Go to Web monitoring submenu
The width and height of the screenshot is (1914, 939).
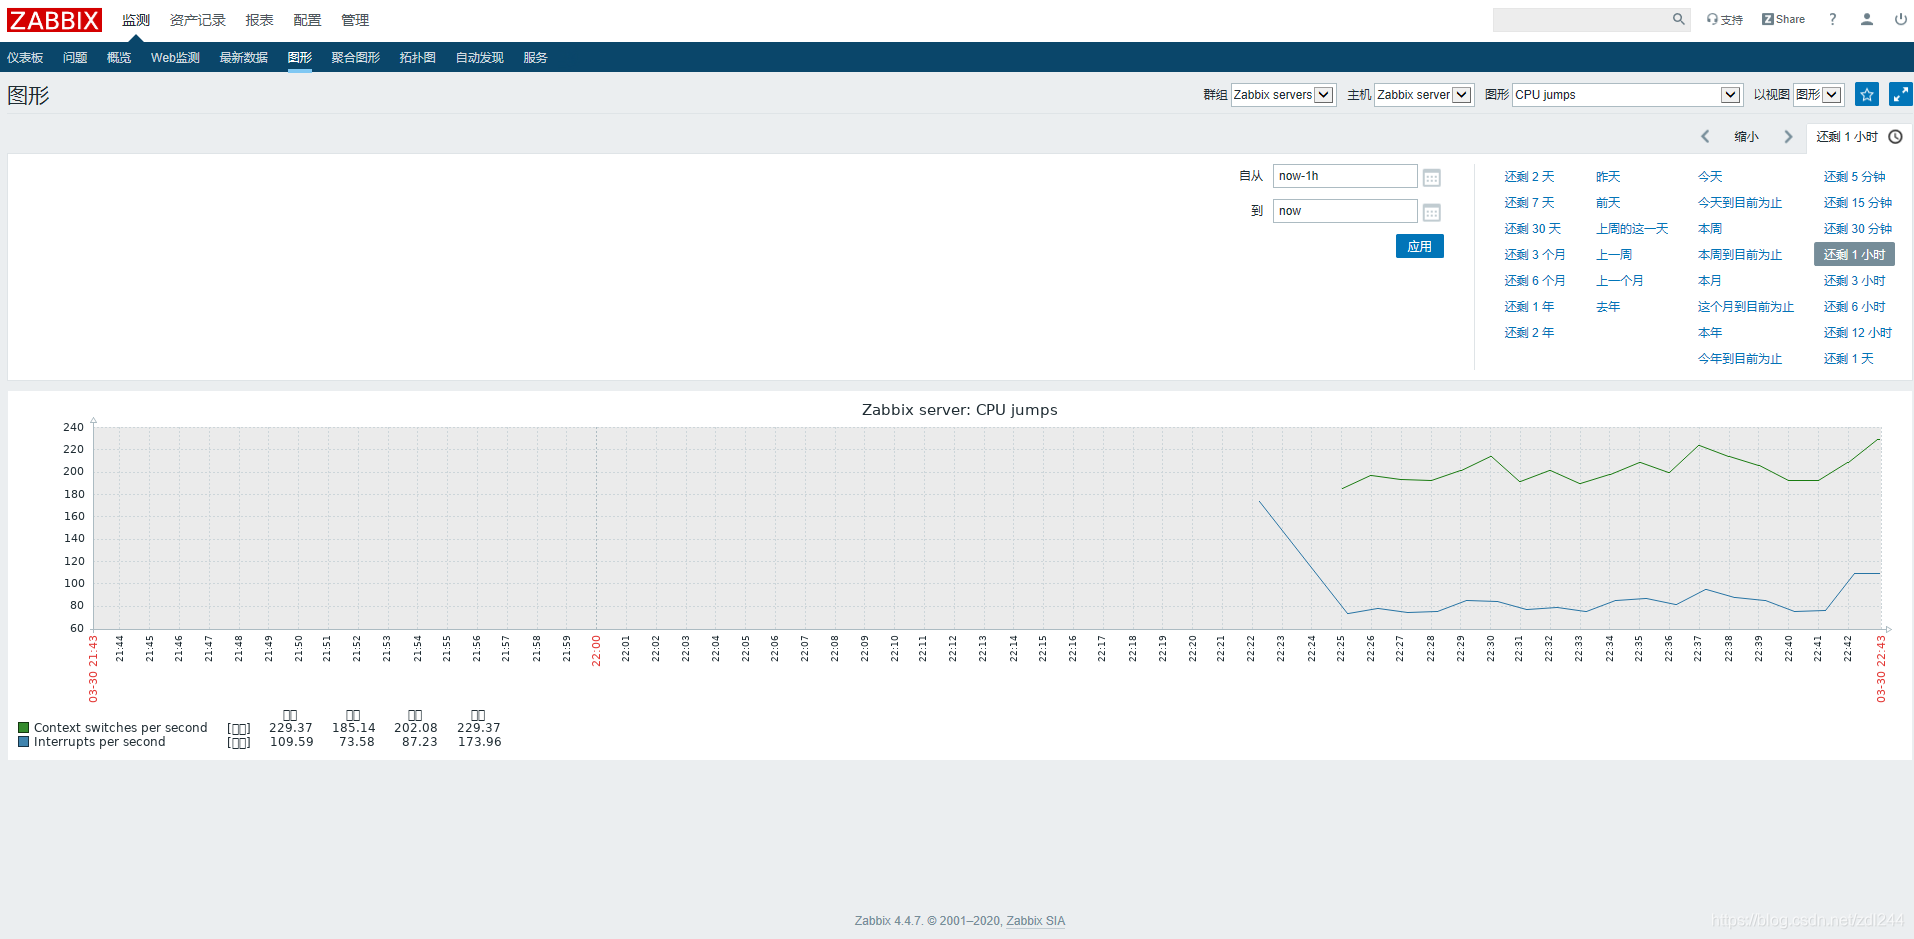tap(175, 58)
